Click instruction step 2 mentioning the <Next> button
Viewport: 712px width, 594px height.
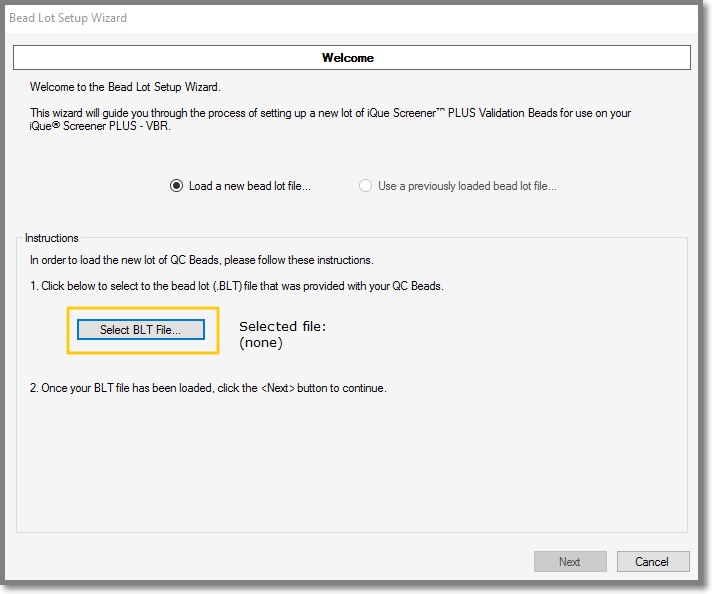tap(208, 388)
